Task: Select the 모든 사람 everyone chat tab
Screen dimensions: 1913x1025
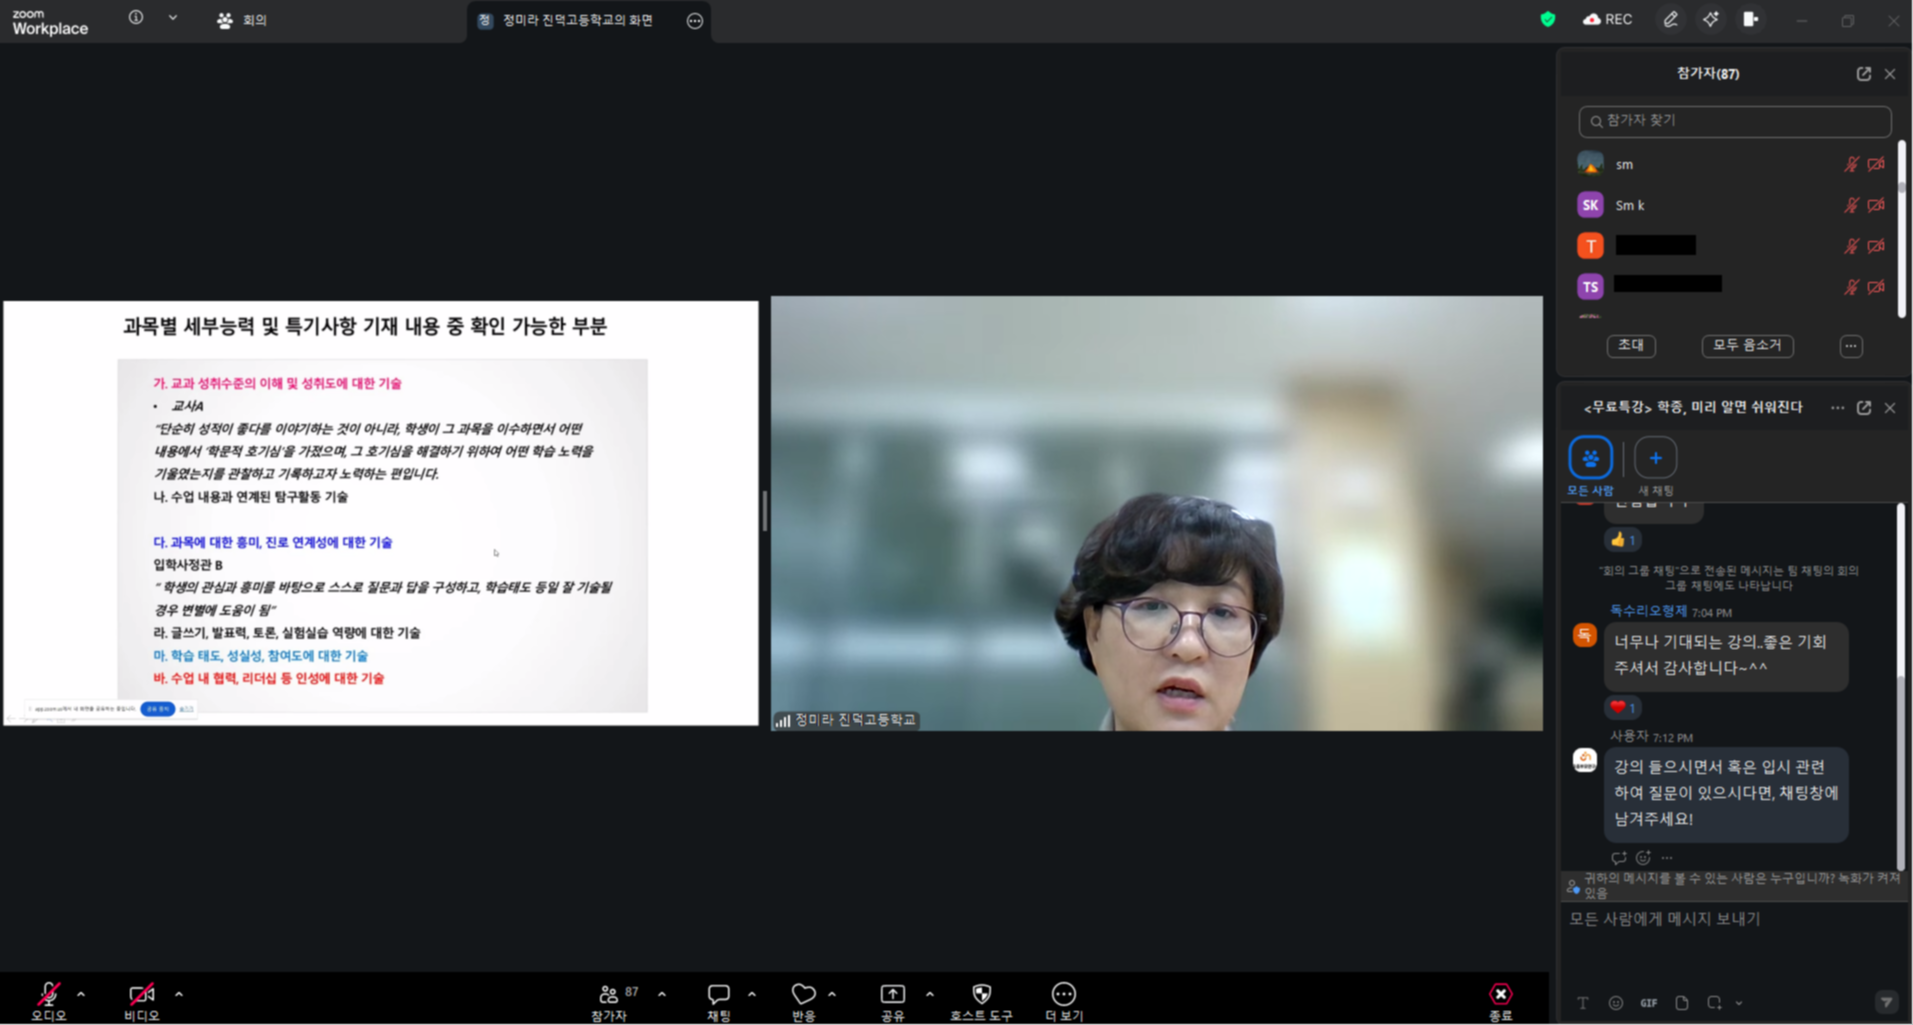Action: [1590, 466]
